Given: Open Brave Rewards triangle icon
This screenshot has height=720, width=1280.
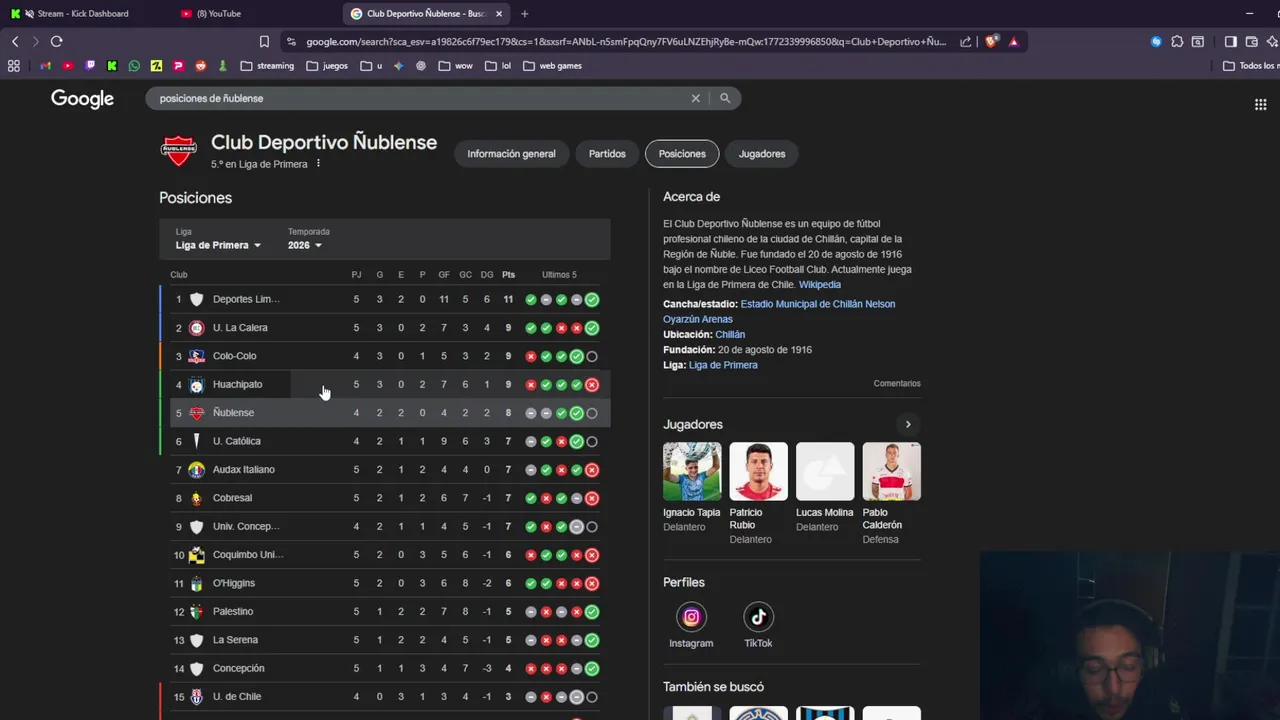Looking at the screenshot, I should (x=1013, y=41).
